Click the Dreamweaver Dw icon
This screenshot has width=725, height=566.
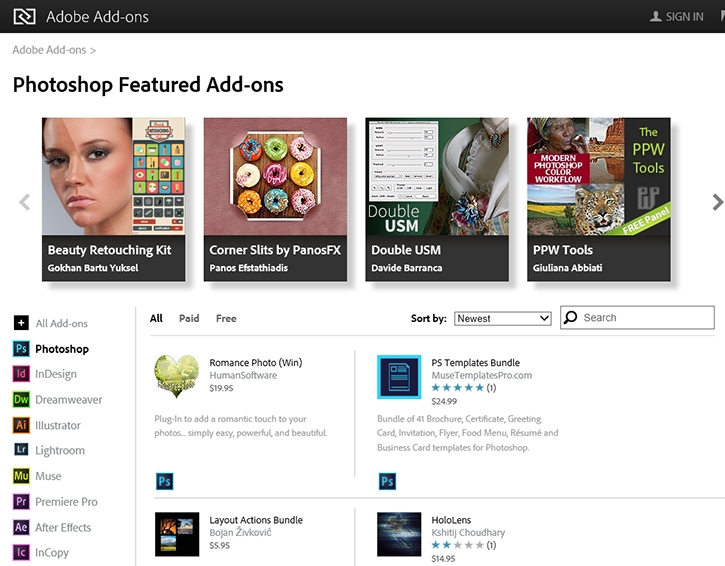(21, 400)
